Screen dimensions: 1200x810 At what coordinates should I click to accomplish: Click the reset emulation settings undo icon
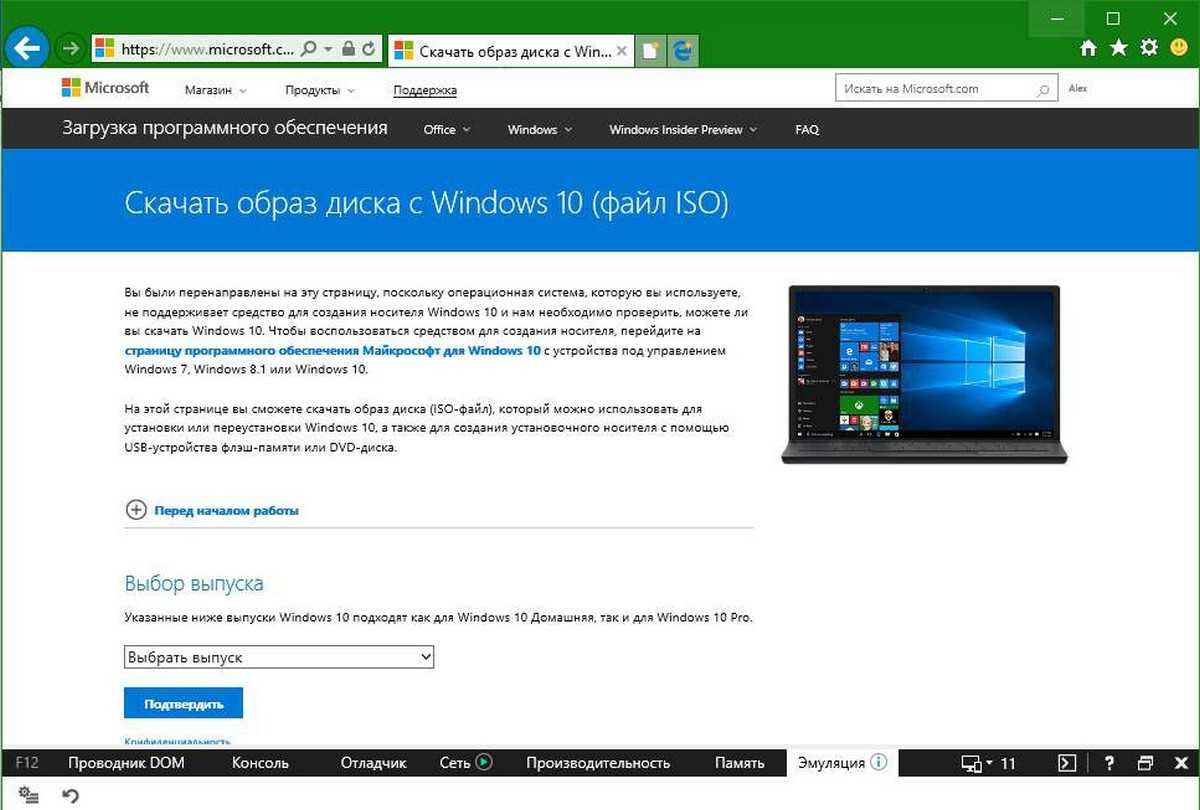click(70, 796)
